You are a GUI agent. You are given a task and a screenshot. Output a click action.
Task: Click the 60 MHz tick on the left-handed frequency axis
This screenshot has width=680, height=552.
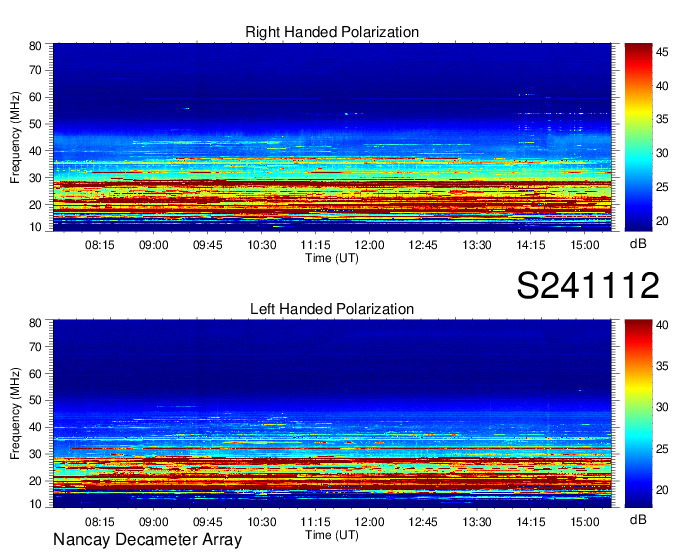pyautogui.click(x=35, y=373)
